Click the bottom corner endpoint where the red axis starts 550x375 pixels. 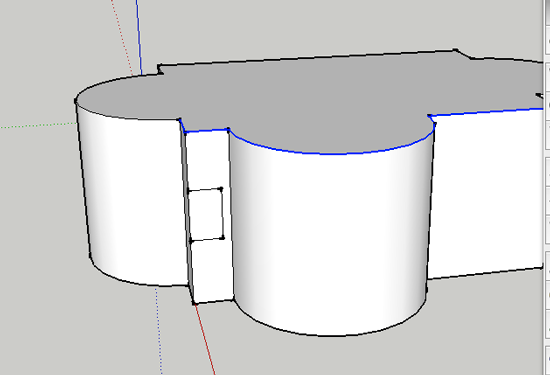(x=194, y=303)
